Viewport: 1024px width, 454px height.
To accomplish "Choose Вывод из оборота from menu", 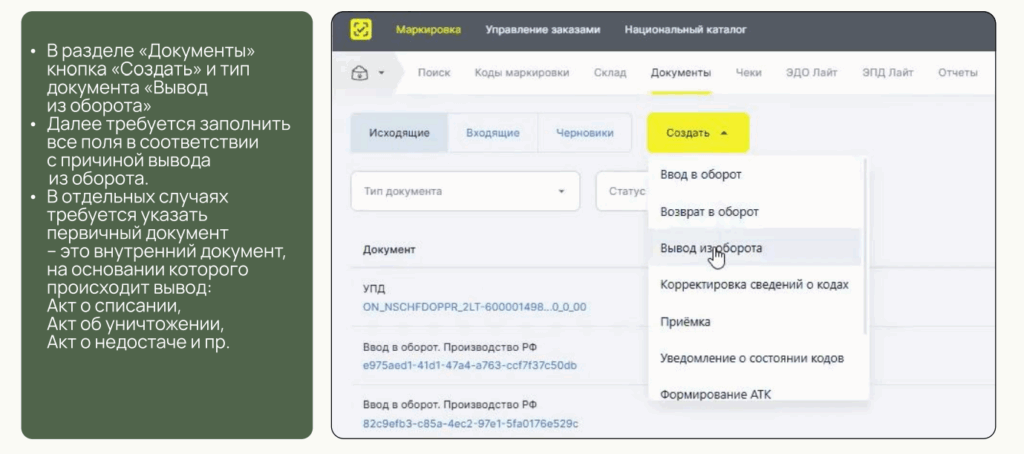I will point(754,248).
